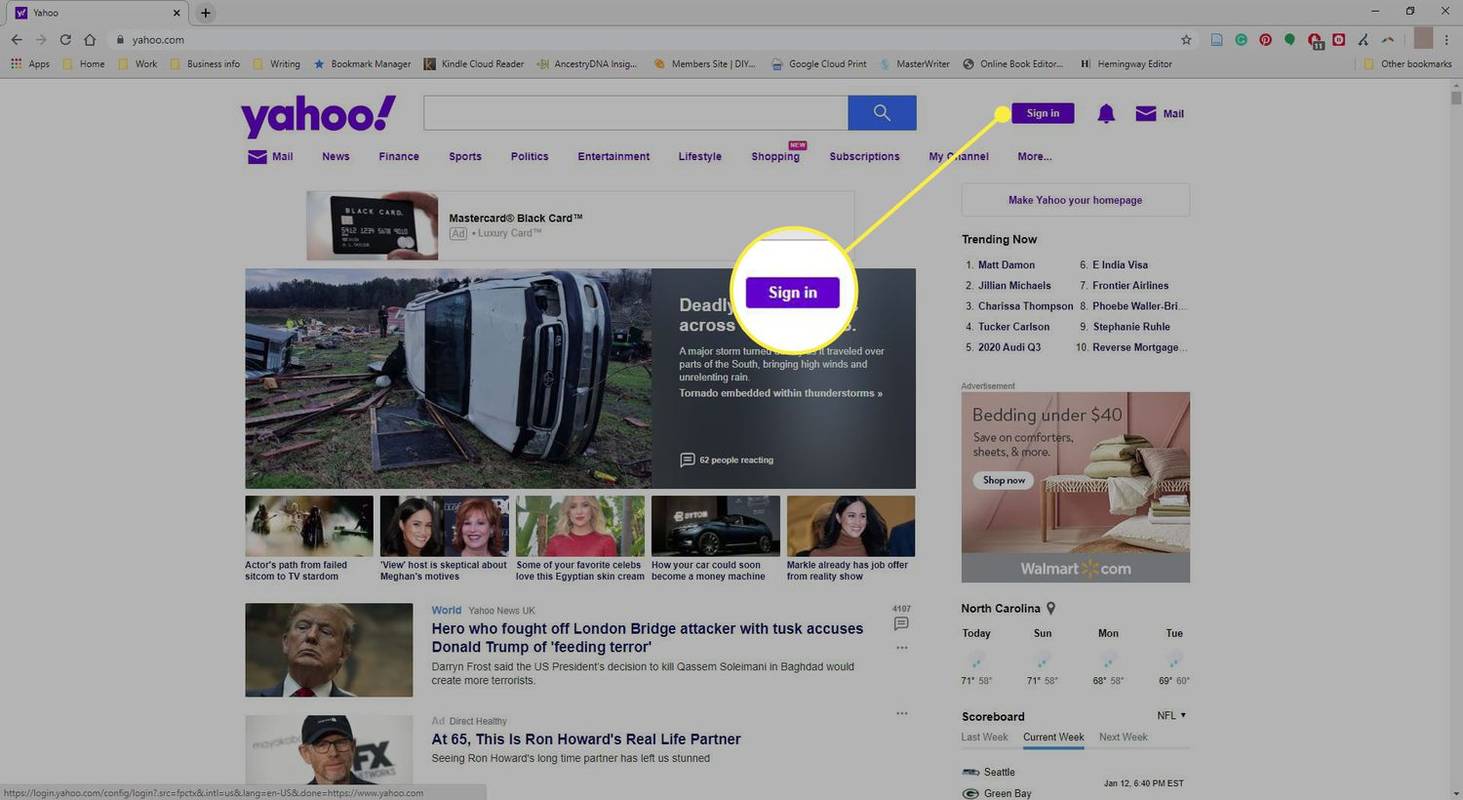Open the Home bookmarks folder
Image resolution: width=1463 pixels, height=800 pixels.
(x=83, y=64)
